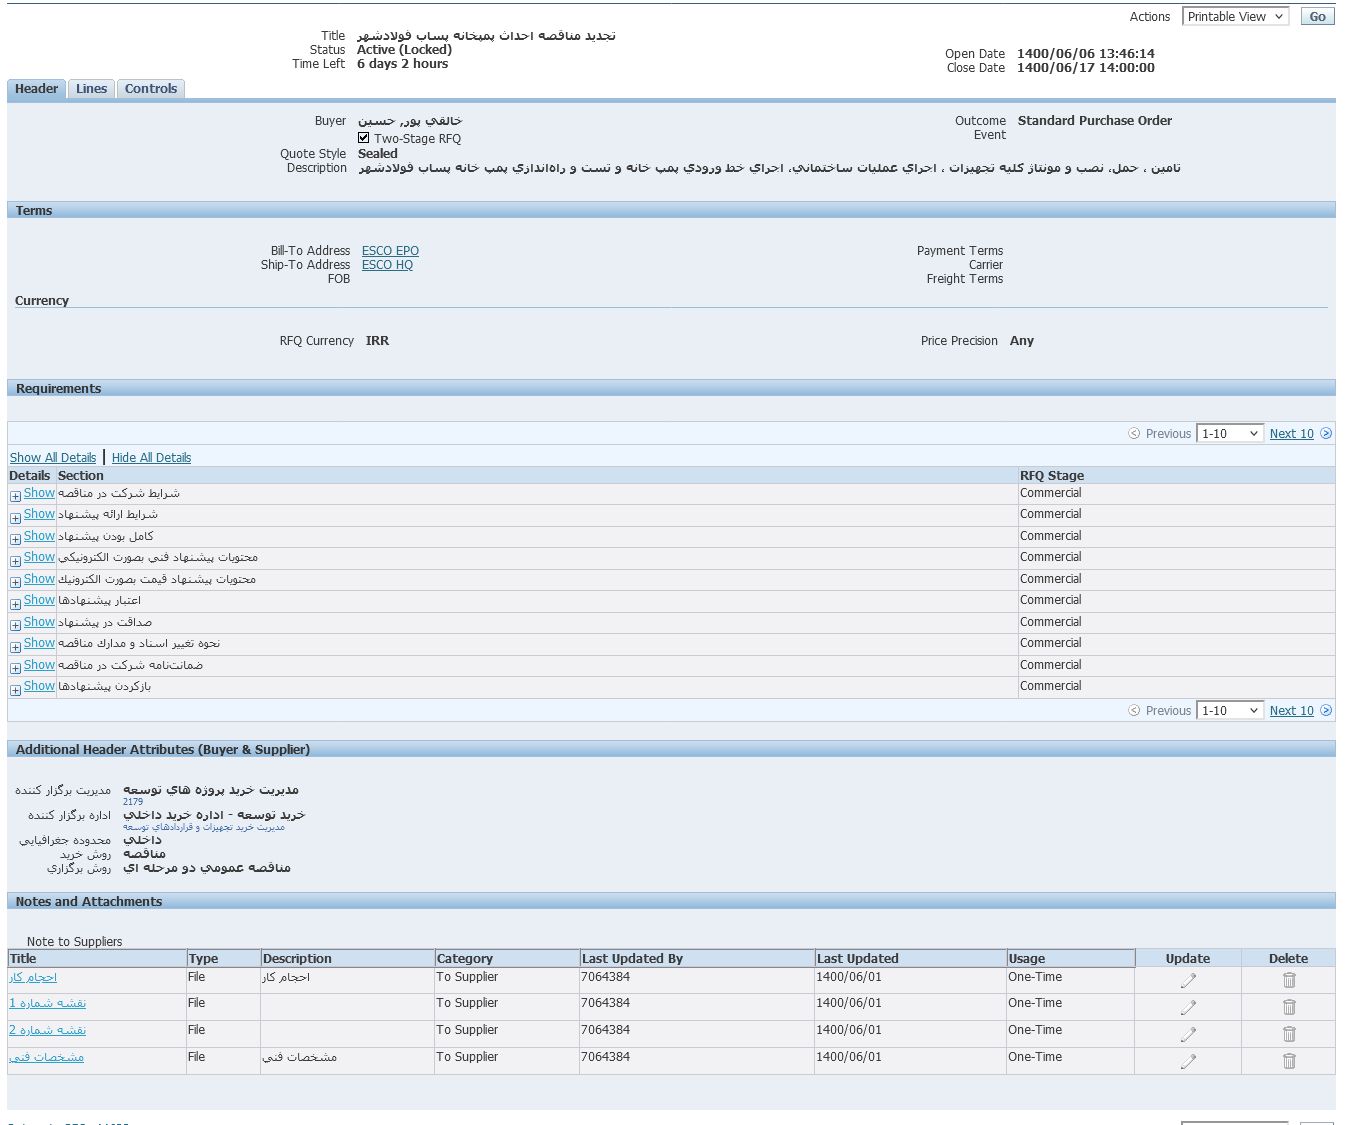Click the Status text Active (Locked)
This screenshot has width=1345, height=1125.
(404, 49)
